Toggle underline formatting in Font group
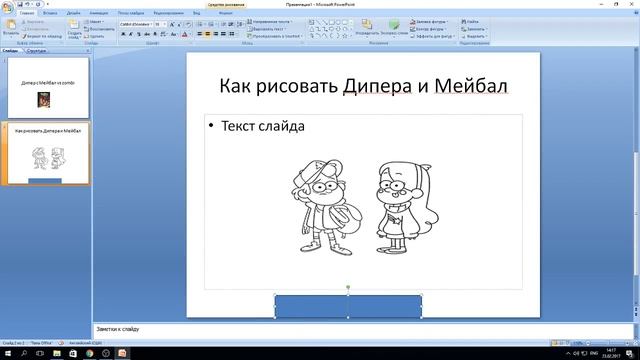The image size is (640, 360). coord(139,34)
